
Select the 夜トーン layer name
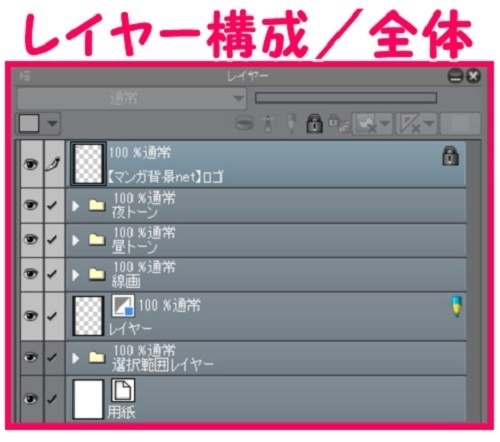pyautogui.click(x=134, y=213)
